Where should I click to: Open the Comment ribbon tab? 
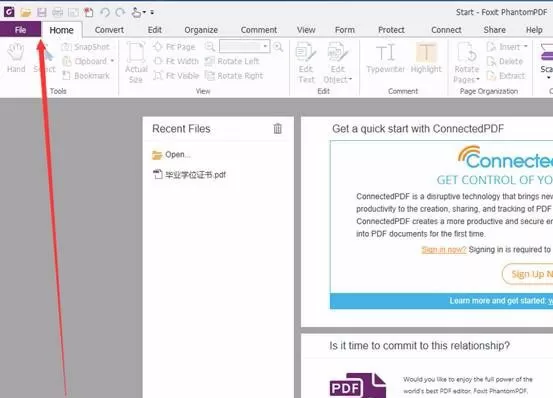259,30
